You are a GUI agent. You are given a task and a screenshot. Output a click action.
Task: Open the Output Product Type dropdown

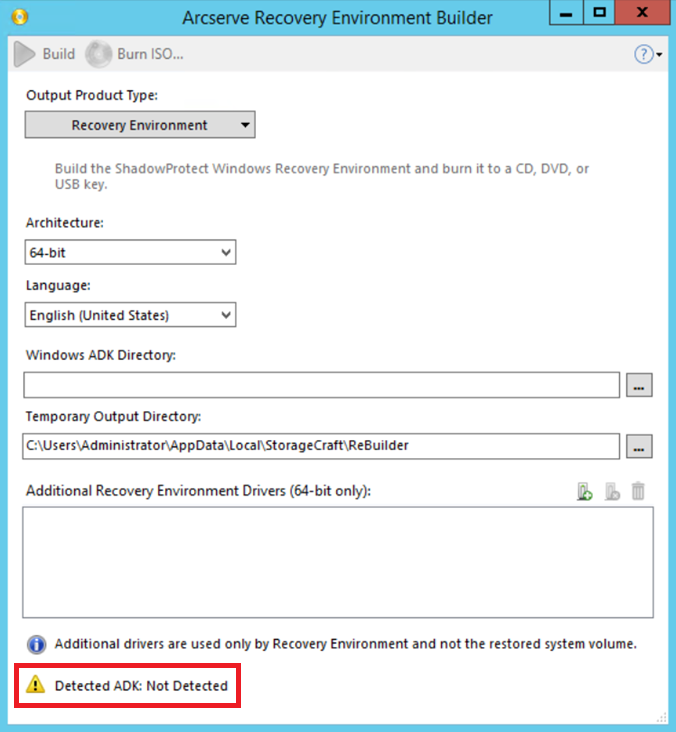[140, 125]
